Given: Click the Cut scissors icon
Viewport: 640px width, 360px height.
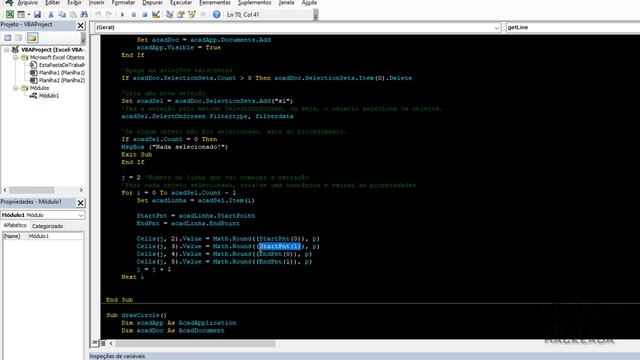Looking at the screenshot, I should (x=51, y=14).
